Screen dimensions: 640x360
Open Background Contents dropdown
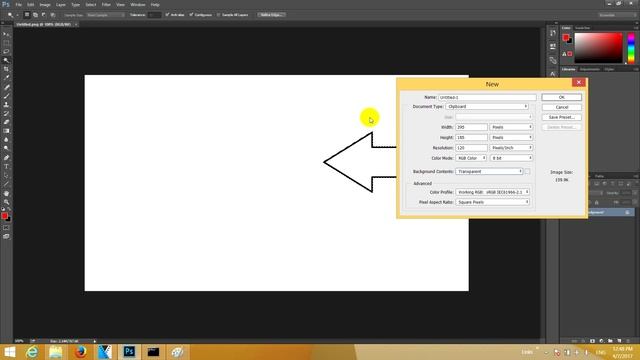(489, 171)
